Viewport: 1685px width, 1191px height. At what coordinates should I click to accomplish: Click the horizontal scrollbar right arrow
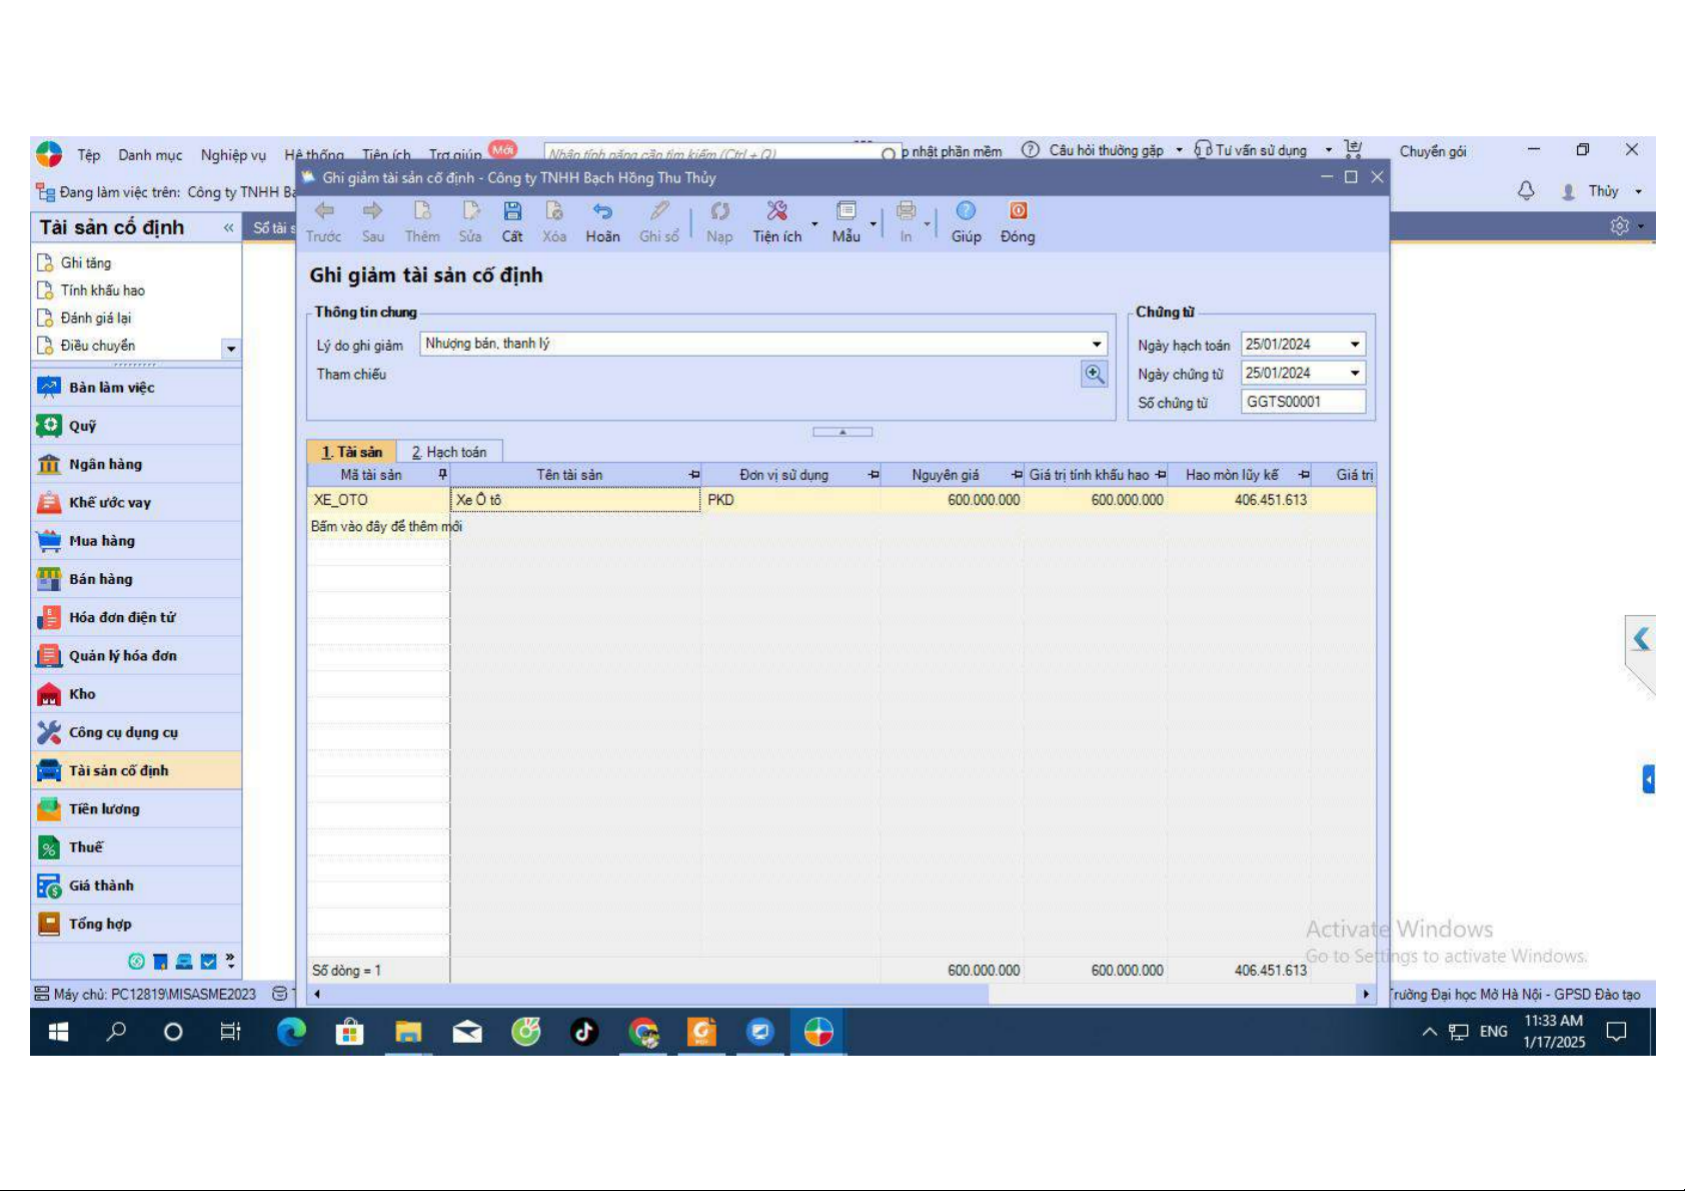tap(1366, 994)
